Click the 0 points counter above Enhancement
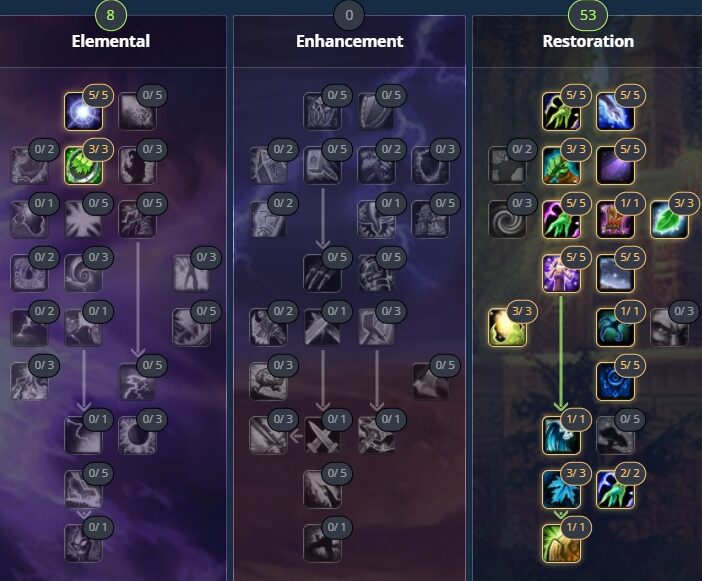Viewport: 702px width, 581px height. [x=349, y=15]
